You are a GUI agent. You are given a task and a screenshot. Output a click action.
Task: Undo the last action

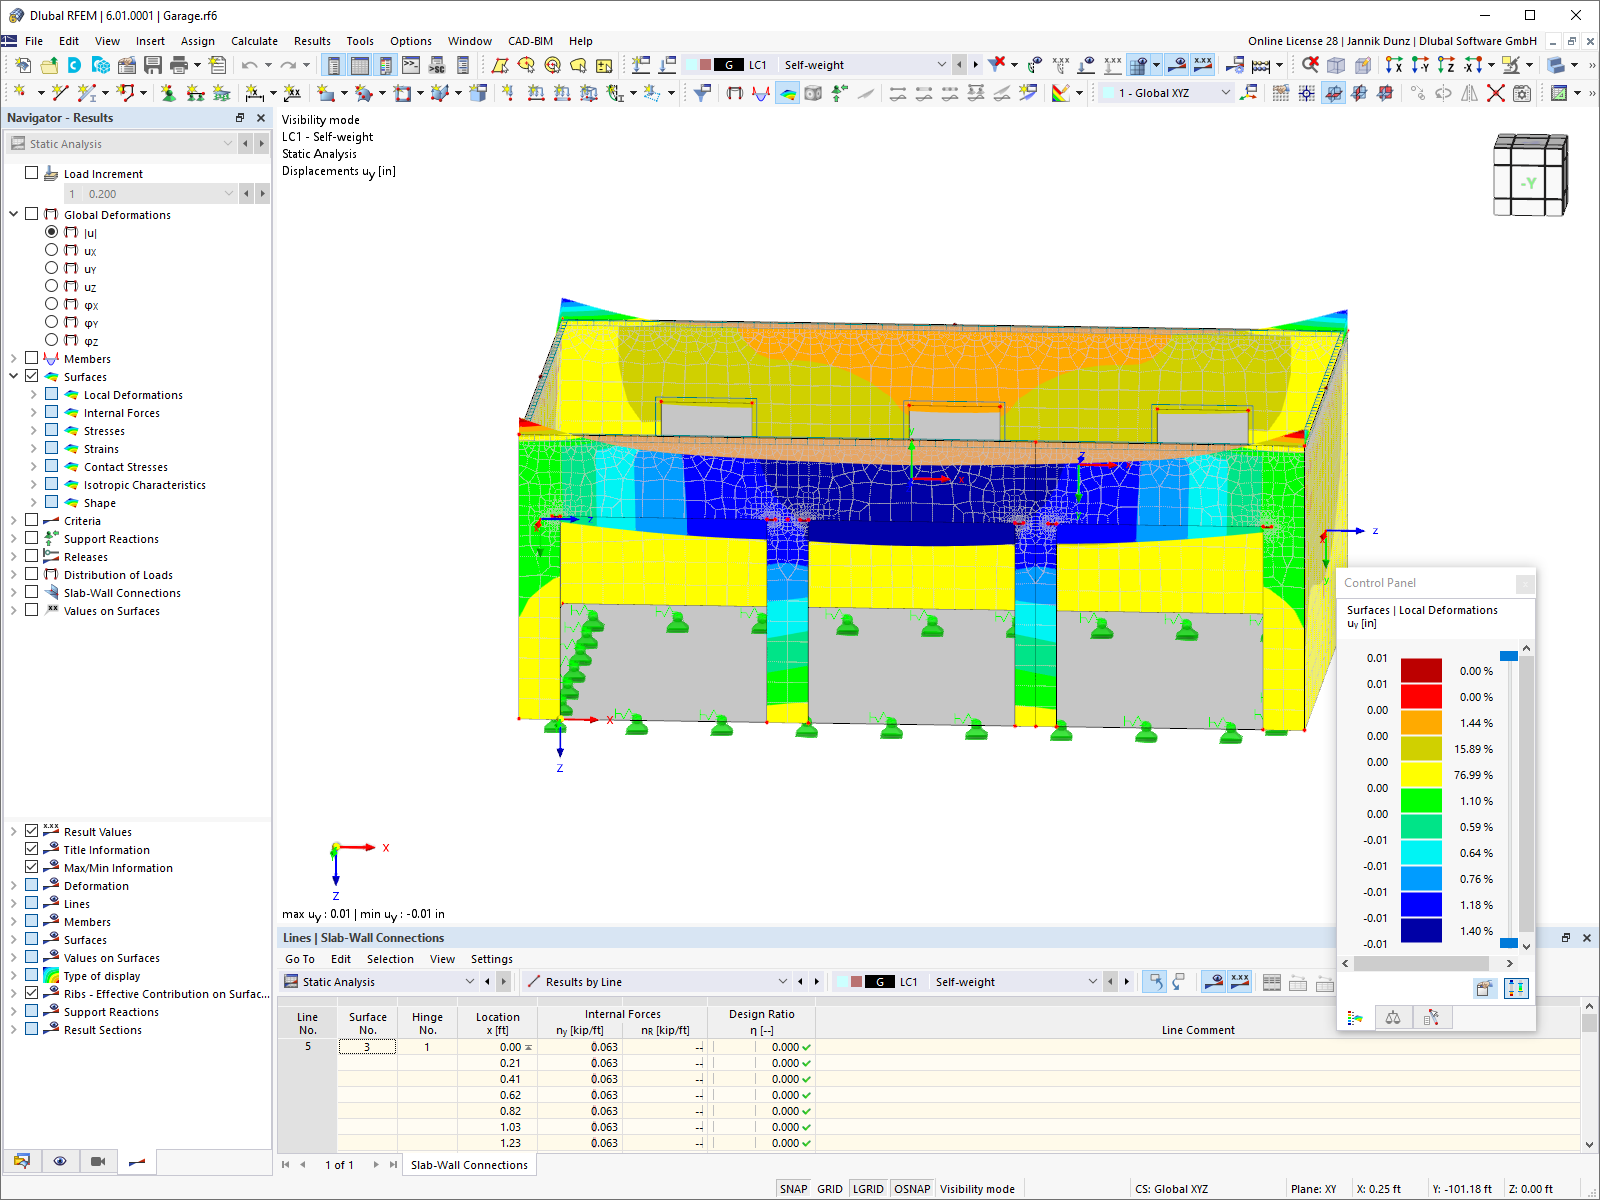coord(250,64)
